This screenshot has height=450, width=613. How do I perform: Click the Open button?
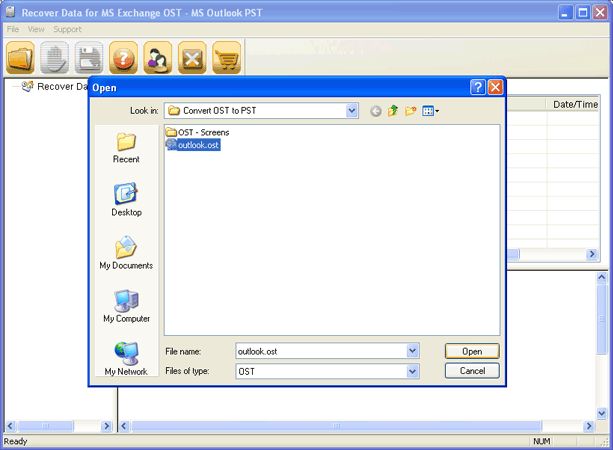click(472, 351)
